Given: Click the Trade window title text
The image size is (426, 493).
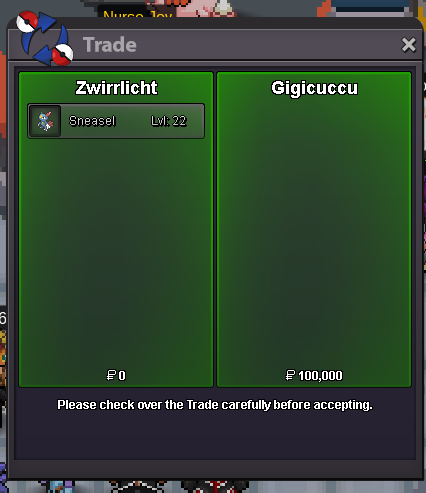Looking at the screenshot, I should point(110,45).
